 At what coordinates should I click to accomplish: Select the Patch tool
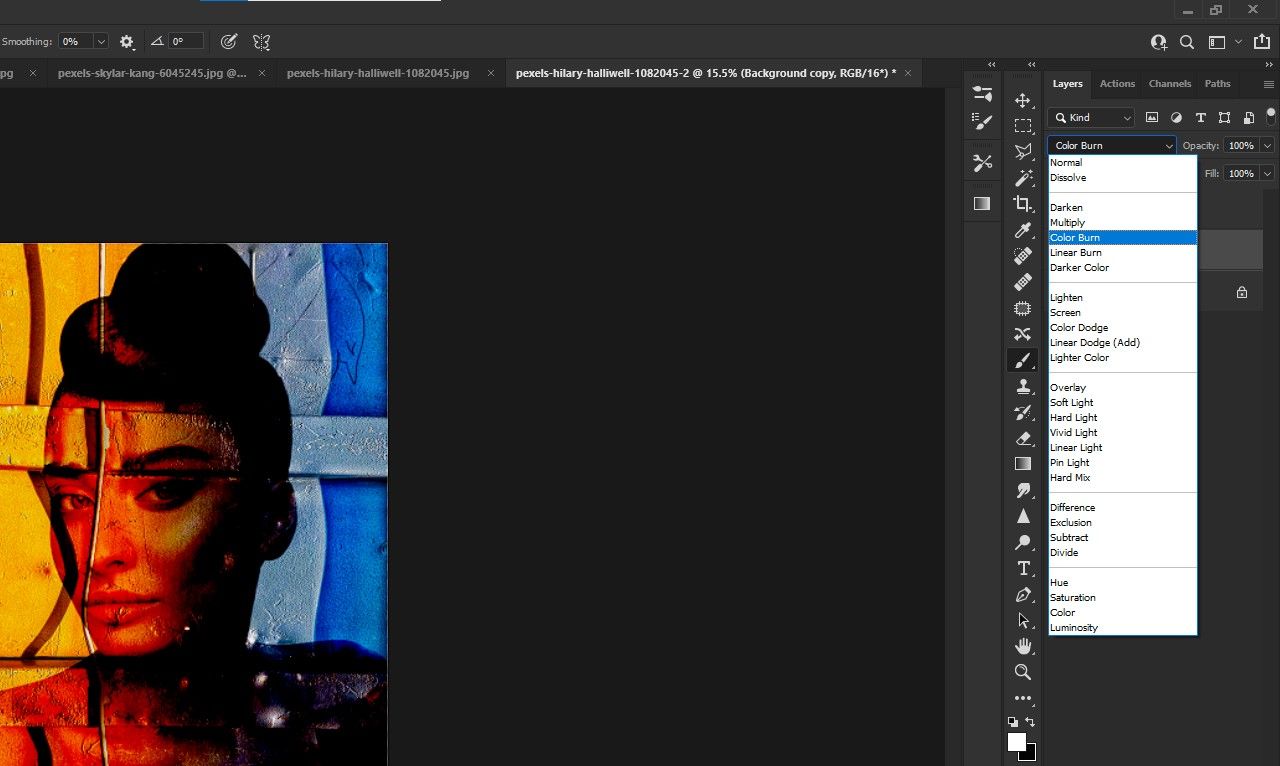1023,308
